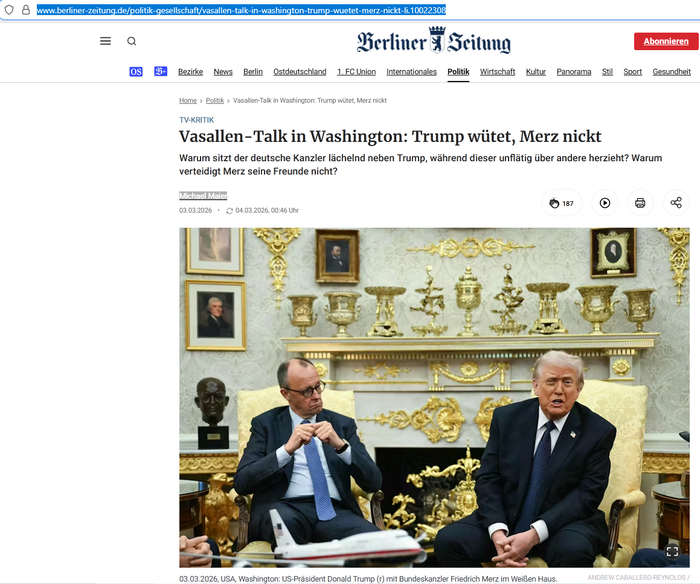This screenshot has height=584, width=700.
Task: Click the Abonnieren button
Action: point(666,41)
